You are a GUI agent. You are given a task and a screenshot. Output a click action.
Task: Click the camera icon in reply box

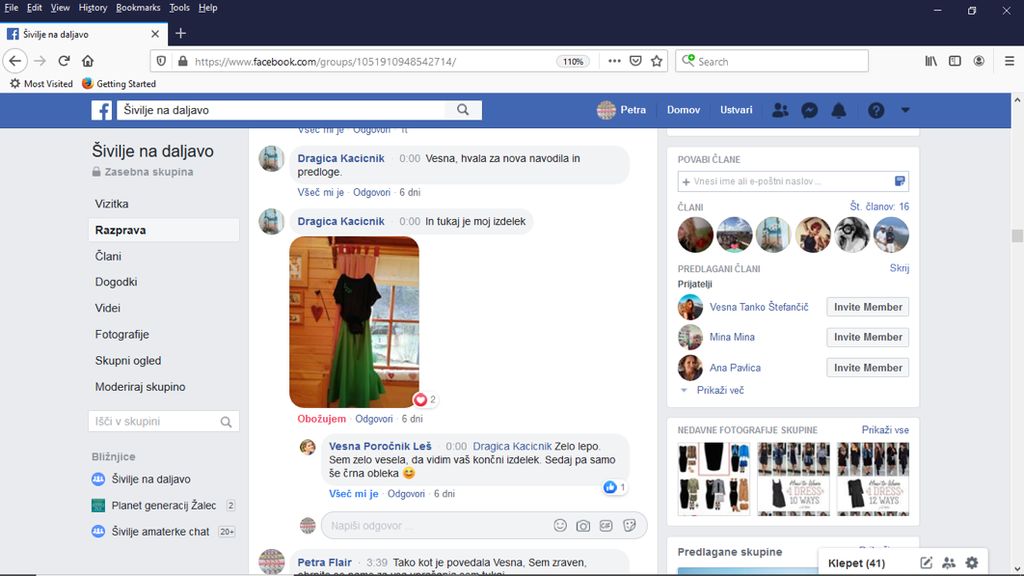(583, 525)
